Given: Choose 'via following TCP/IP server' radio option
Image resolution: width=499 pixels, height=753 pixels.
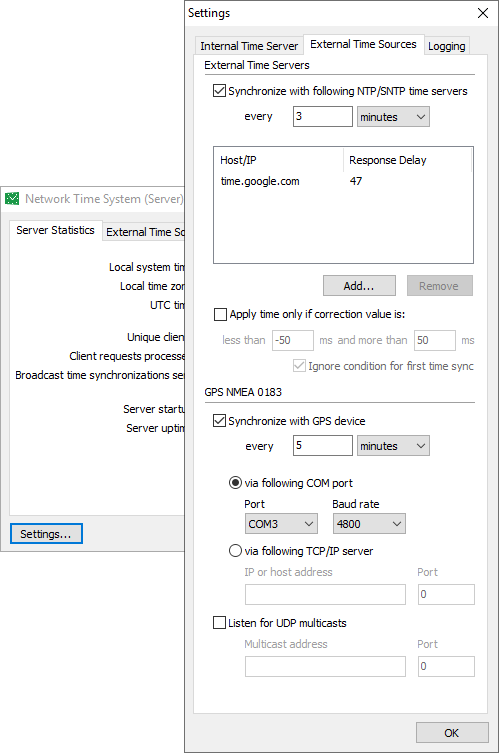Looking at the screenshot, I should (x=235, y=551).
